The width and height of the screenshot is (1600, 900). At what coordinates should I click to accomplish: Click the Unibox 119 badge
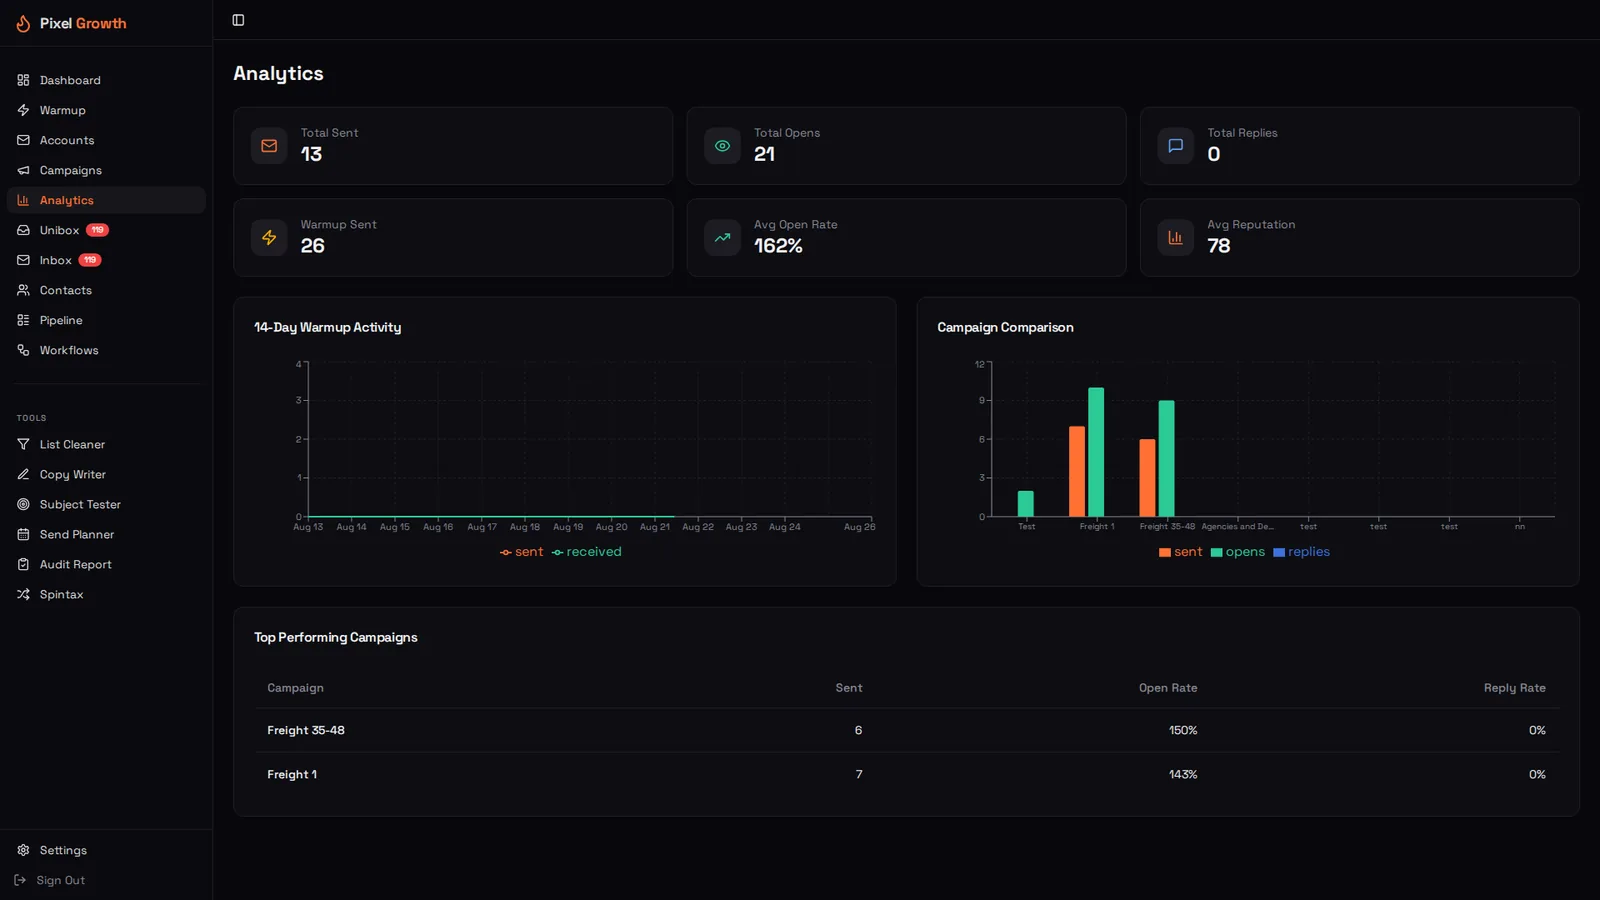pos(97,230)
